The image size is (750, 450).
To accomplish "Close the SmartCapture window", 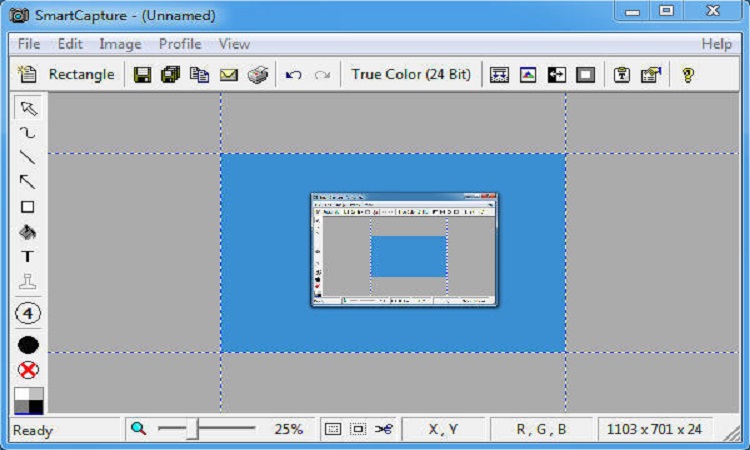I will 713,11.
